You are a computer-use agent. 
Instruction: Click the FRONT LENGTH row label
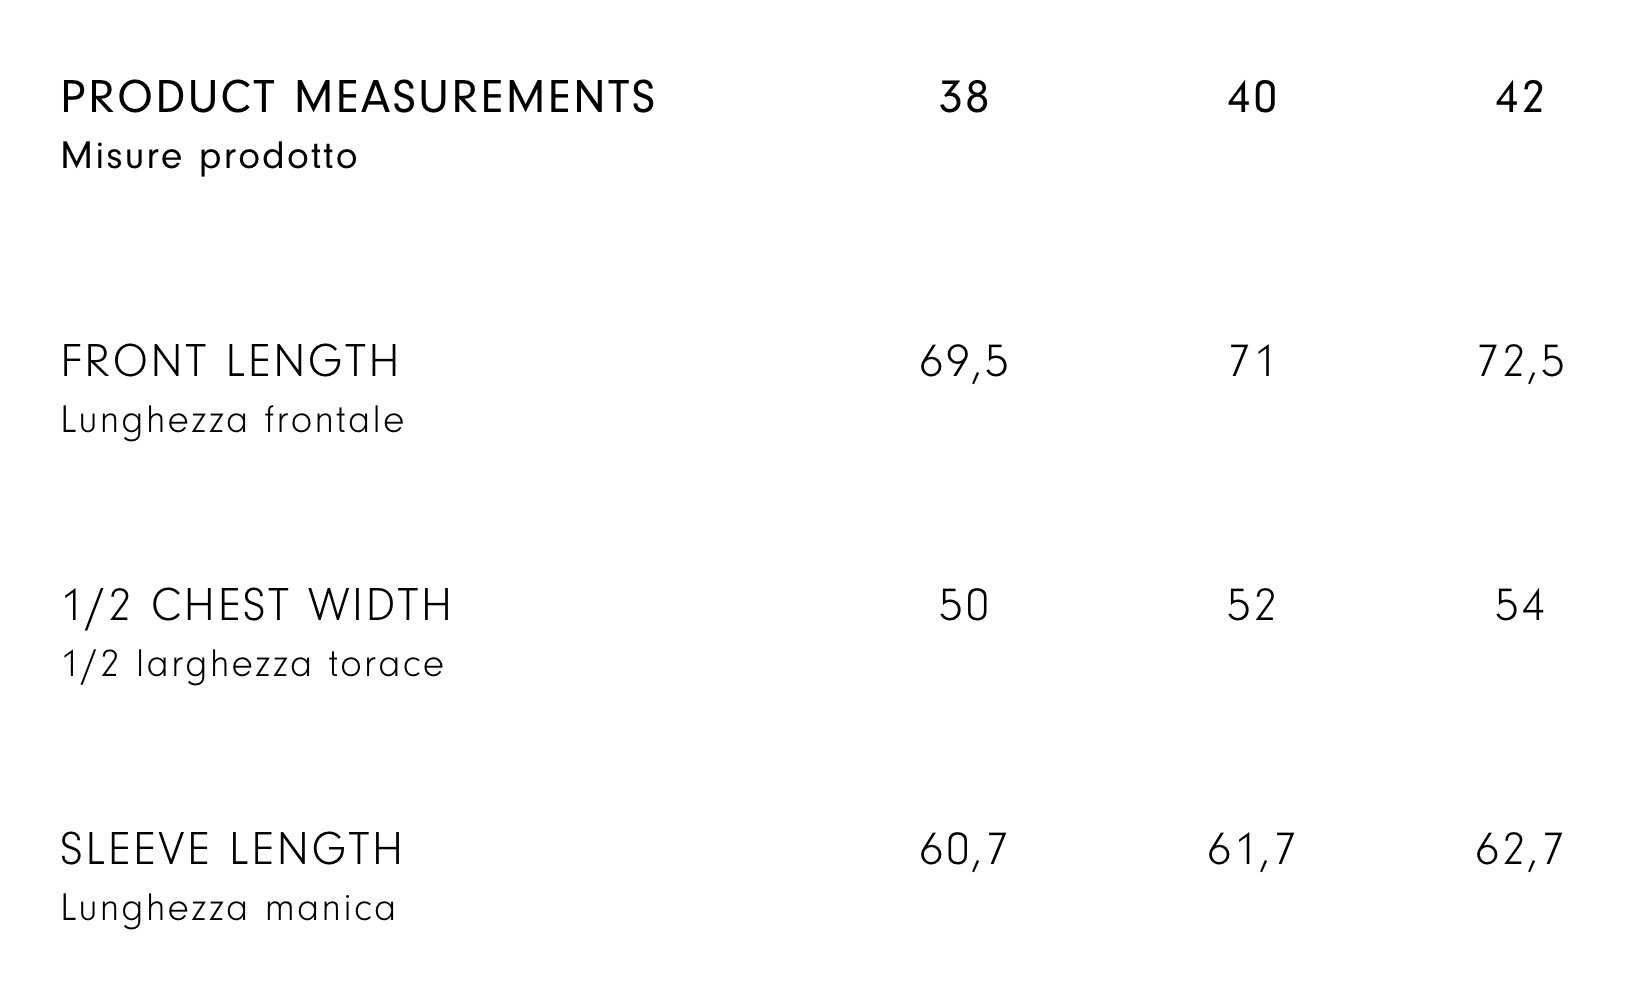230,362
